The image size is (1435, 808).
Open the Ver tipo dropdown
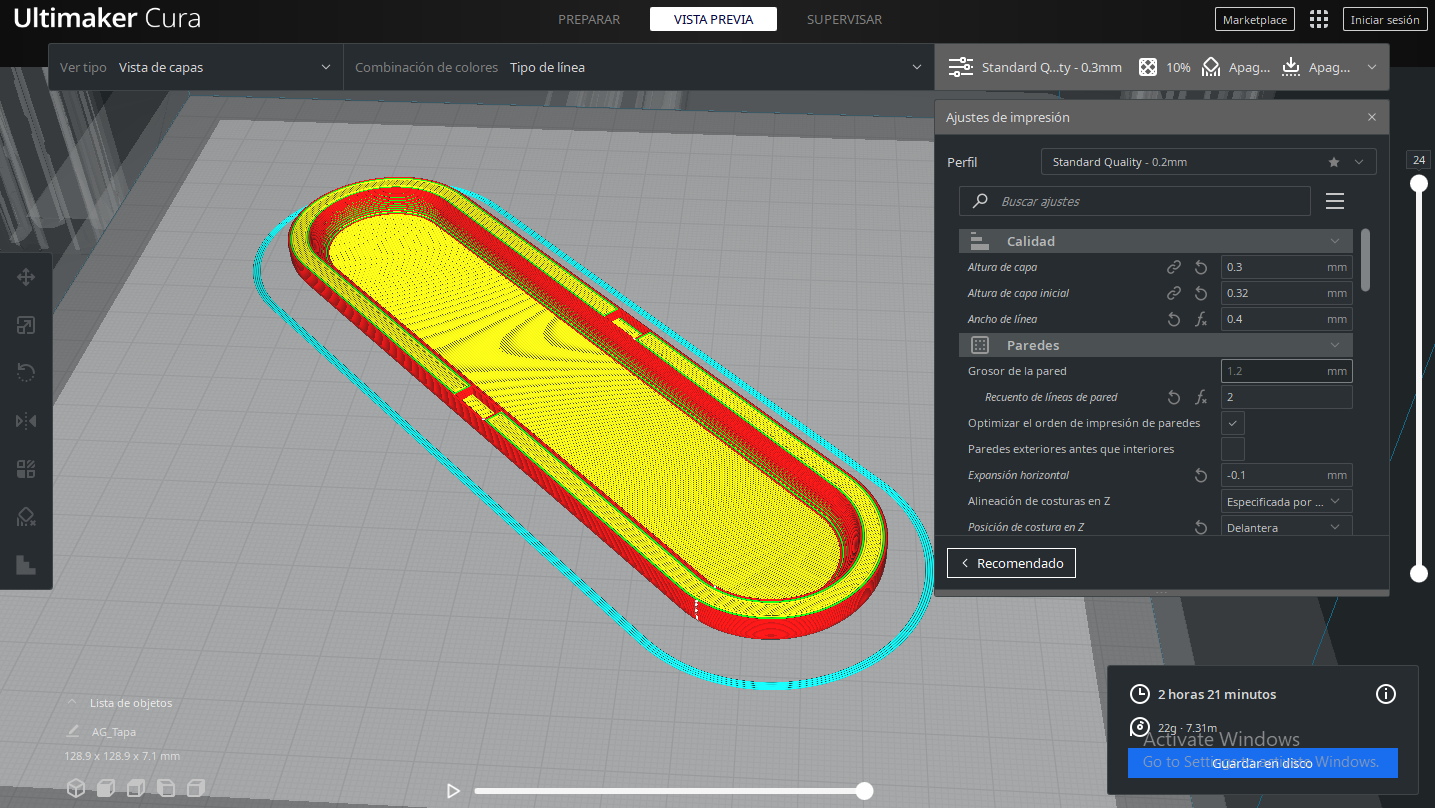click(196, 67)
